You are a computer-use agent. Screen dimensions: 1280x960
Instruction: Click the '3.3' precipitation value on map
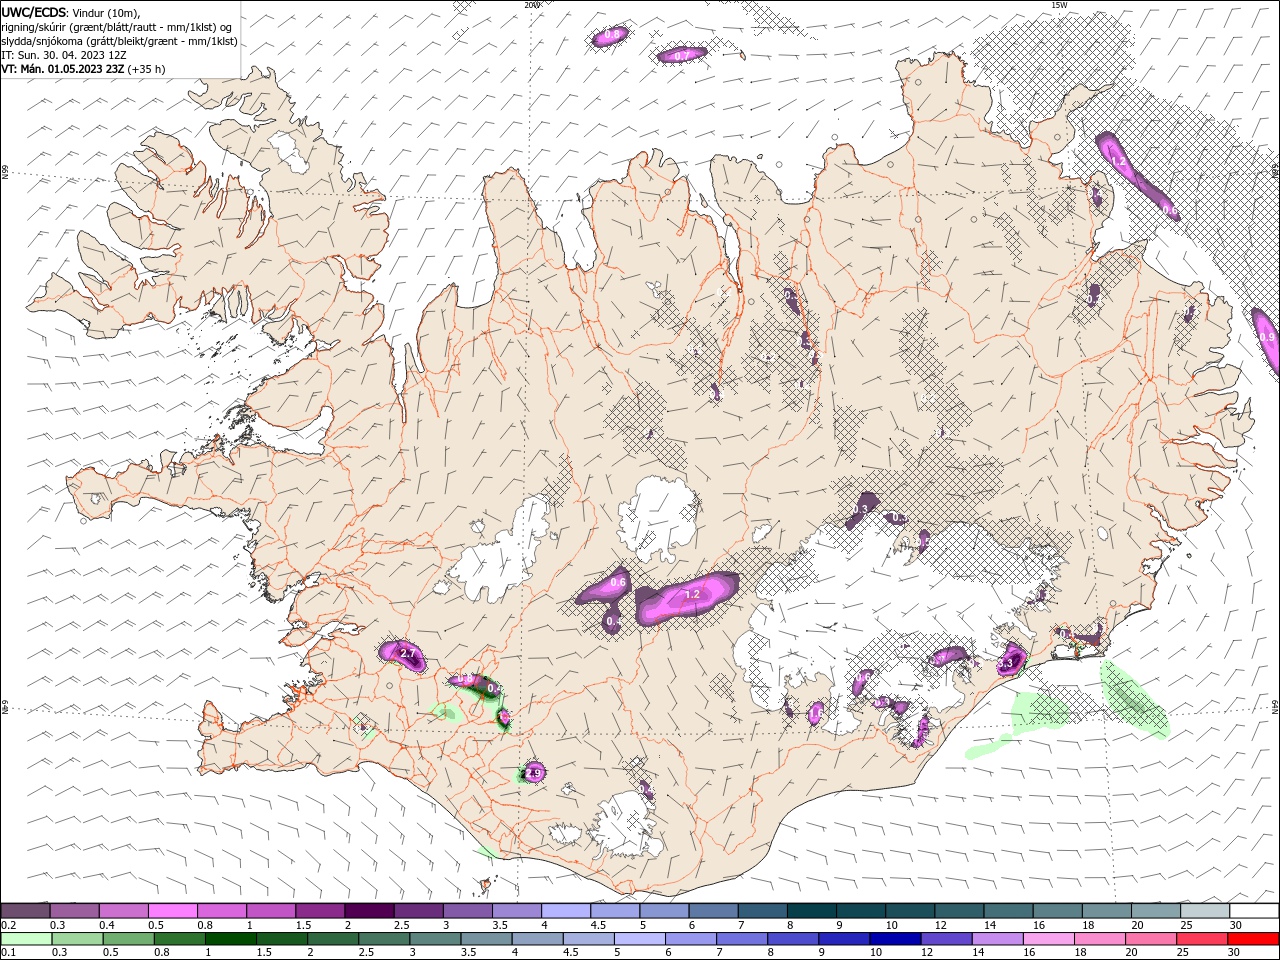pyautogui.click(x=1007, y=663)
